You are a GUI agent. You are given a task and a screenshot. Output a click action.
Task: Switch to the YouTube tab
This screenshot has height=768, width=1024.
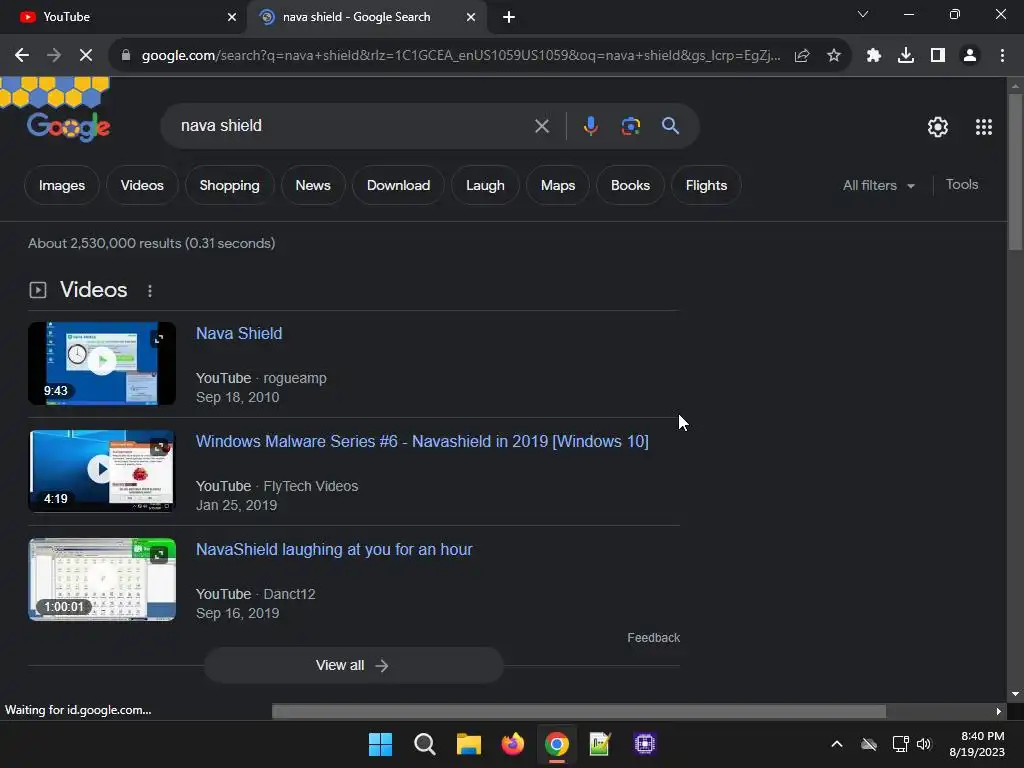point(124,17)
